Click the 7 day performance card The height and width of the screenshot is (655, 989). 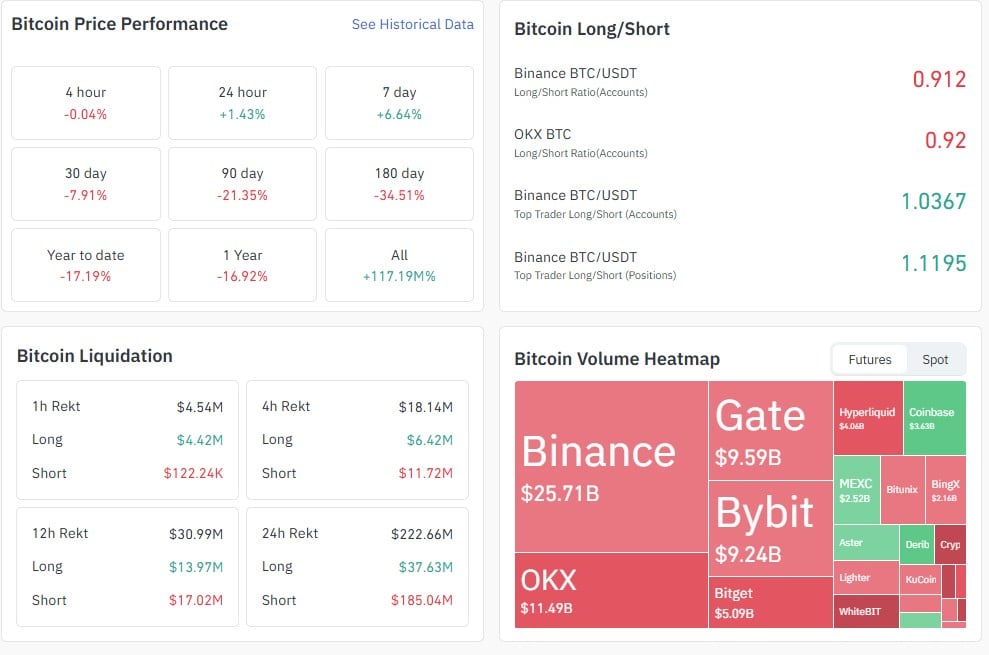coord(399,103)
